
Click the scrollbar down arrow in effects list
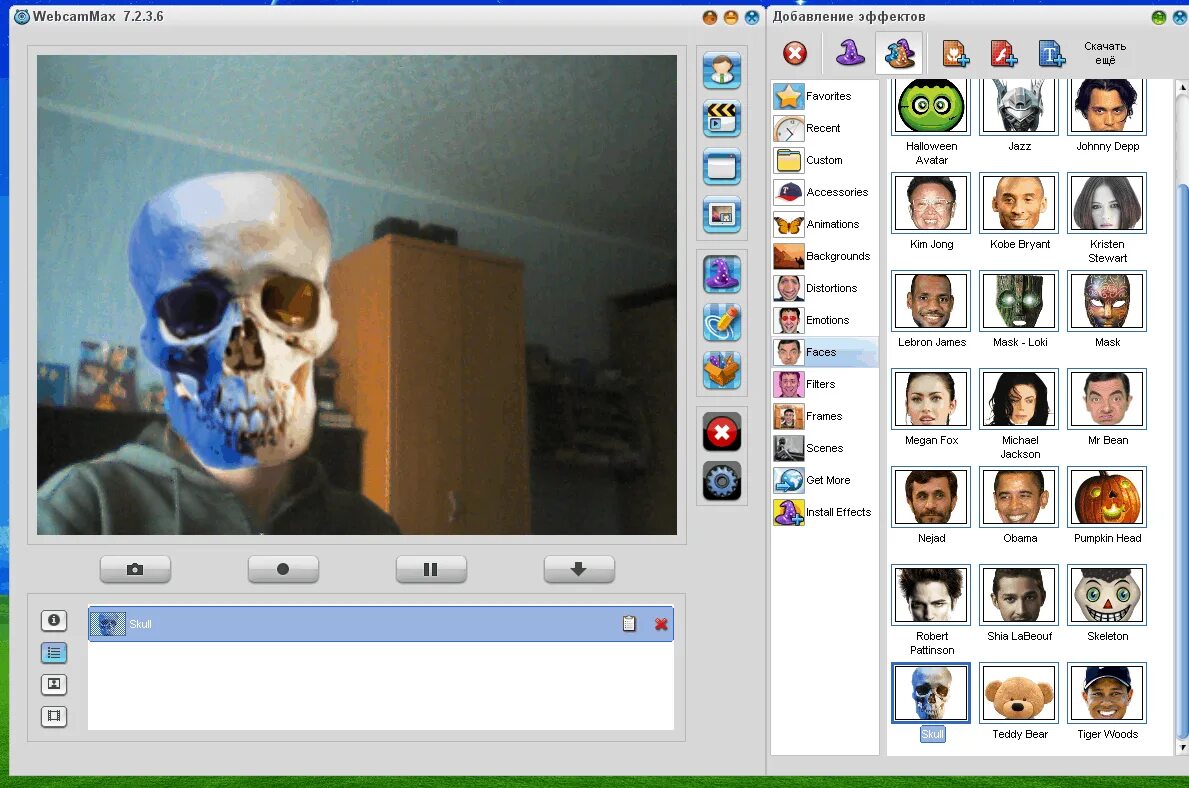pos(1181,748)
